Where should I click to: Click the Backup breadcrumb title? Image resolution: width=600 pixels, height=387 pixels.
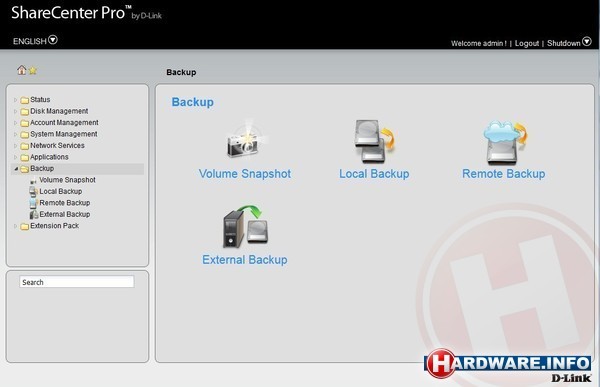pyautogui.click(x=181, y=72)
